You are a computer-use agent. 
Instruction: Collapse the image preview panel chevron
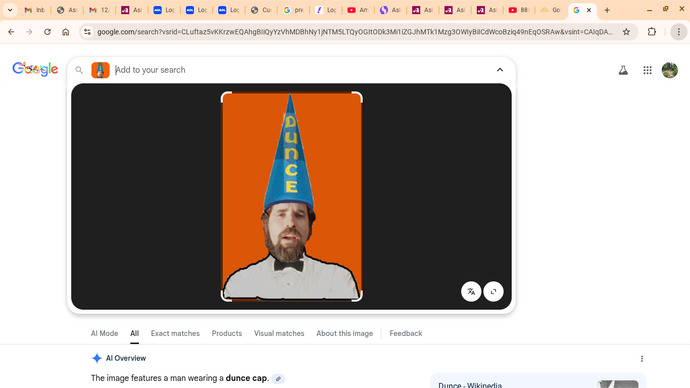click(x=500, y=70)
